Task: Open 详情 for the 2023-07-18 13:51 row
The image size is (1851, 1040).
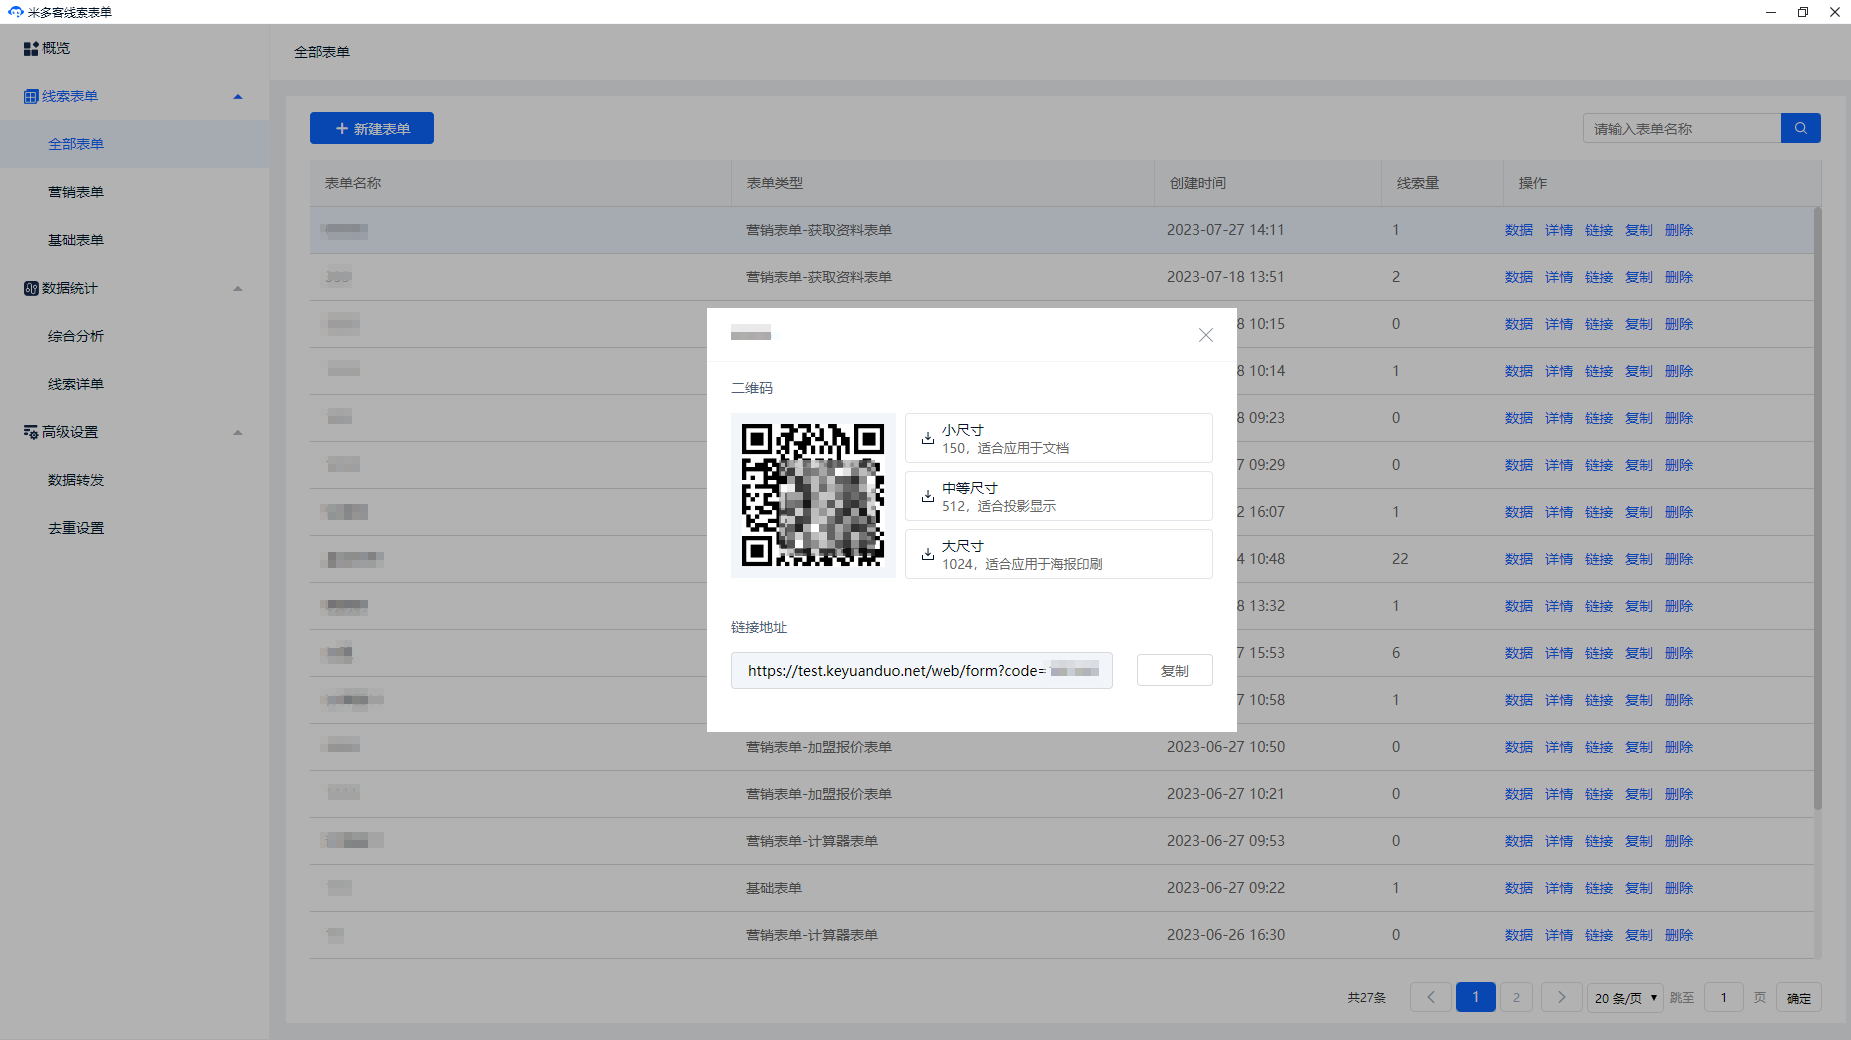Action: [x=1558, y=277]
